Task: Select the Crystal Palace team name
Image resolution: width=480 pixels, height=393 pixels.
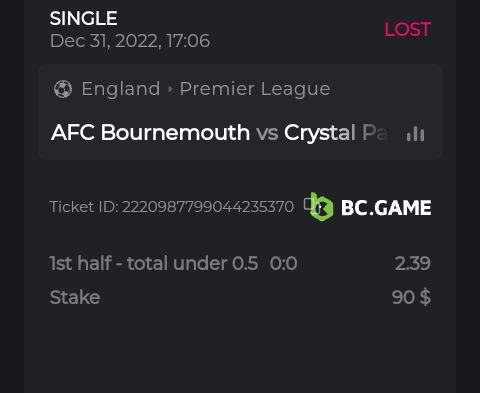Action: pyautogui.click(x=336, y=133)
